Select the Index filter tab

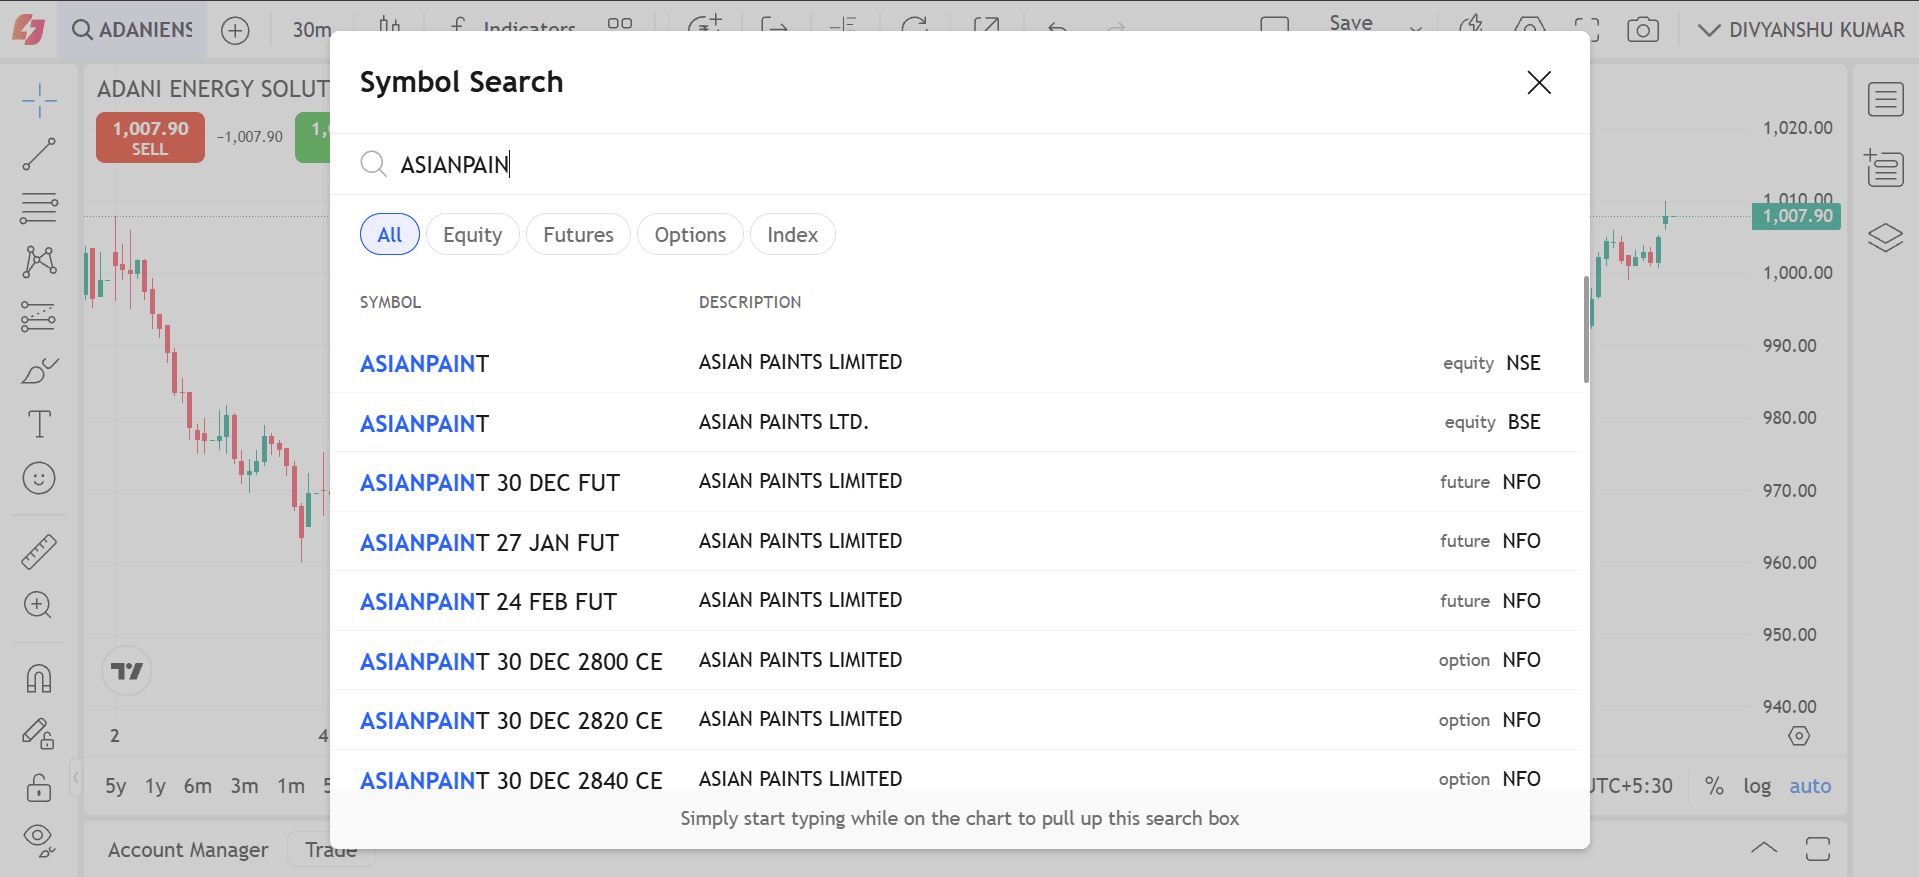(x=792, y=234)
